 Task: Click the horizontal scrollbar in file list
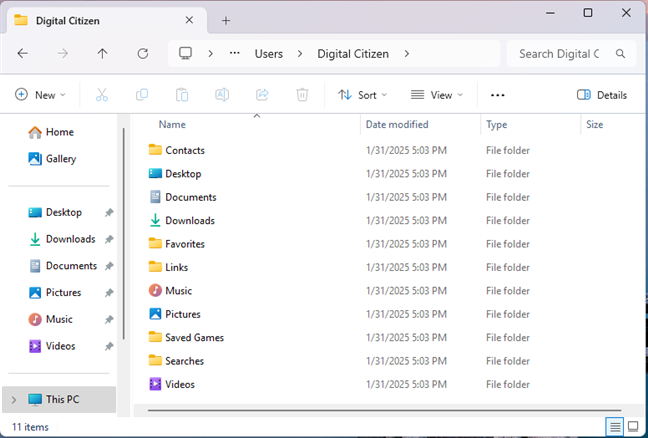click(x=384, y=410)
